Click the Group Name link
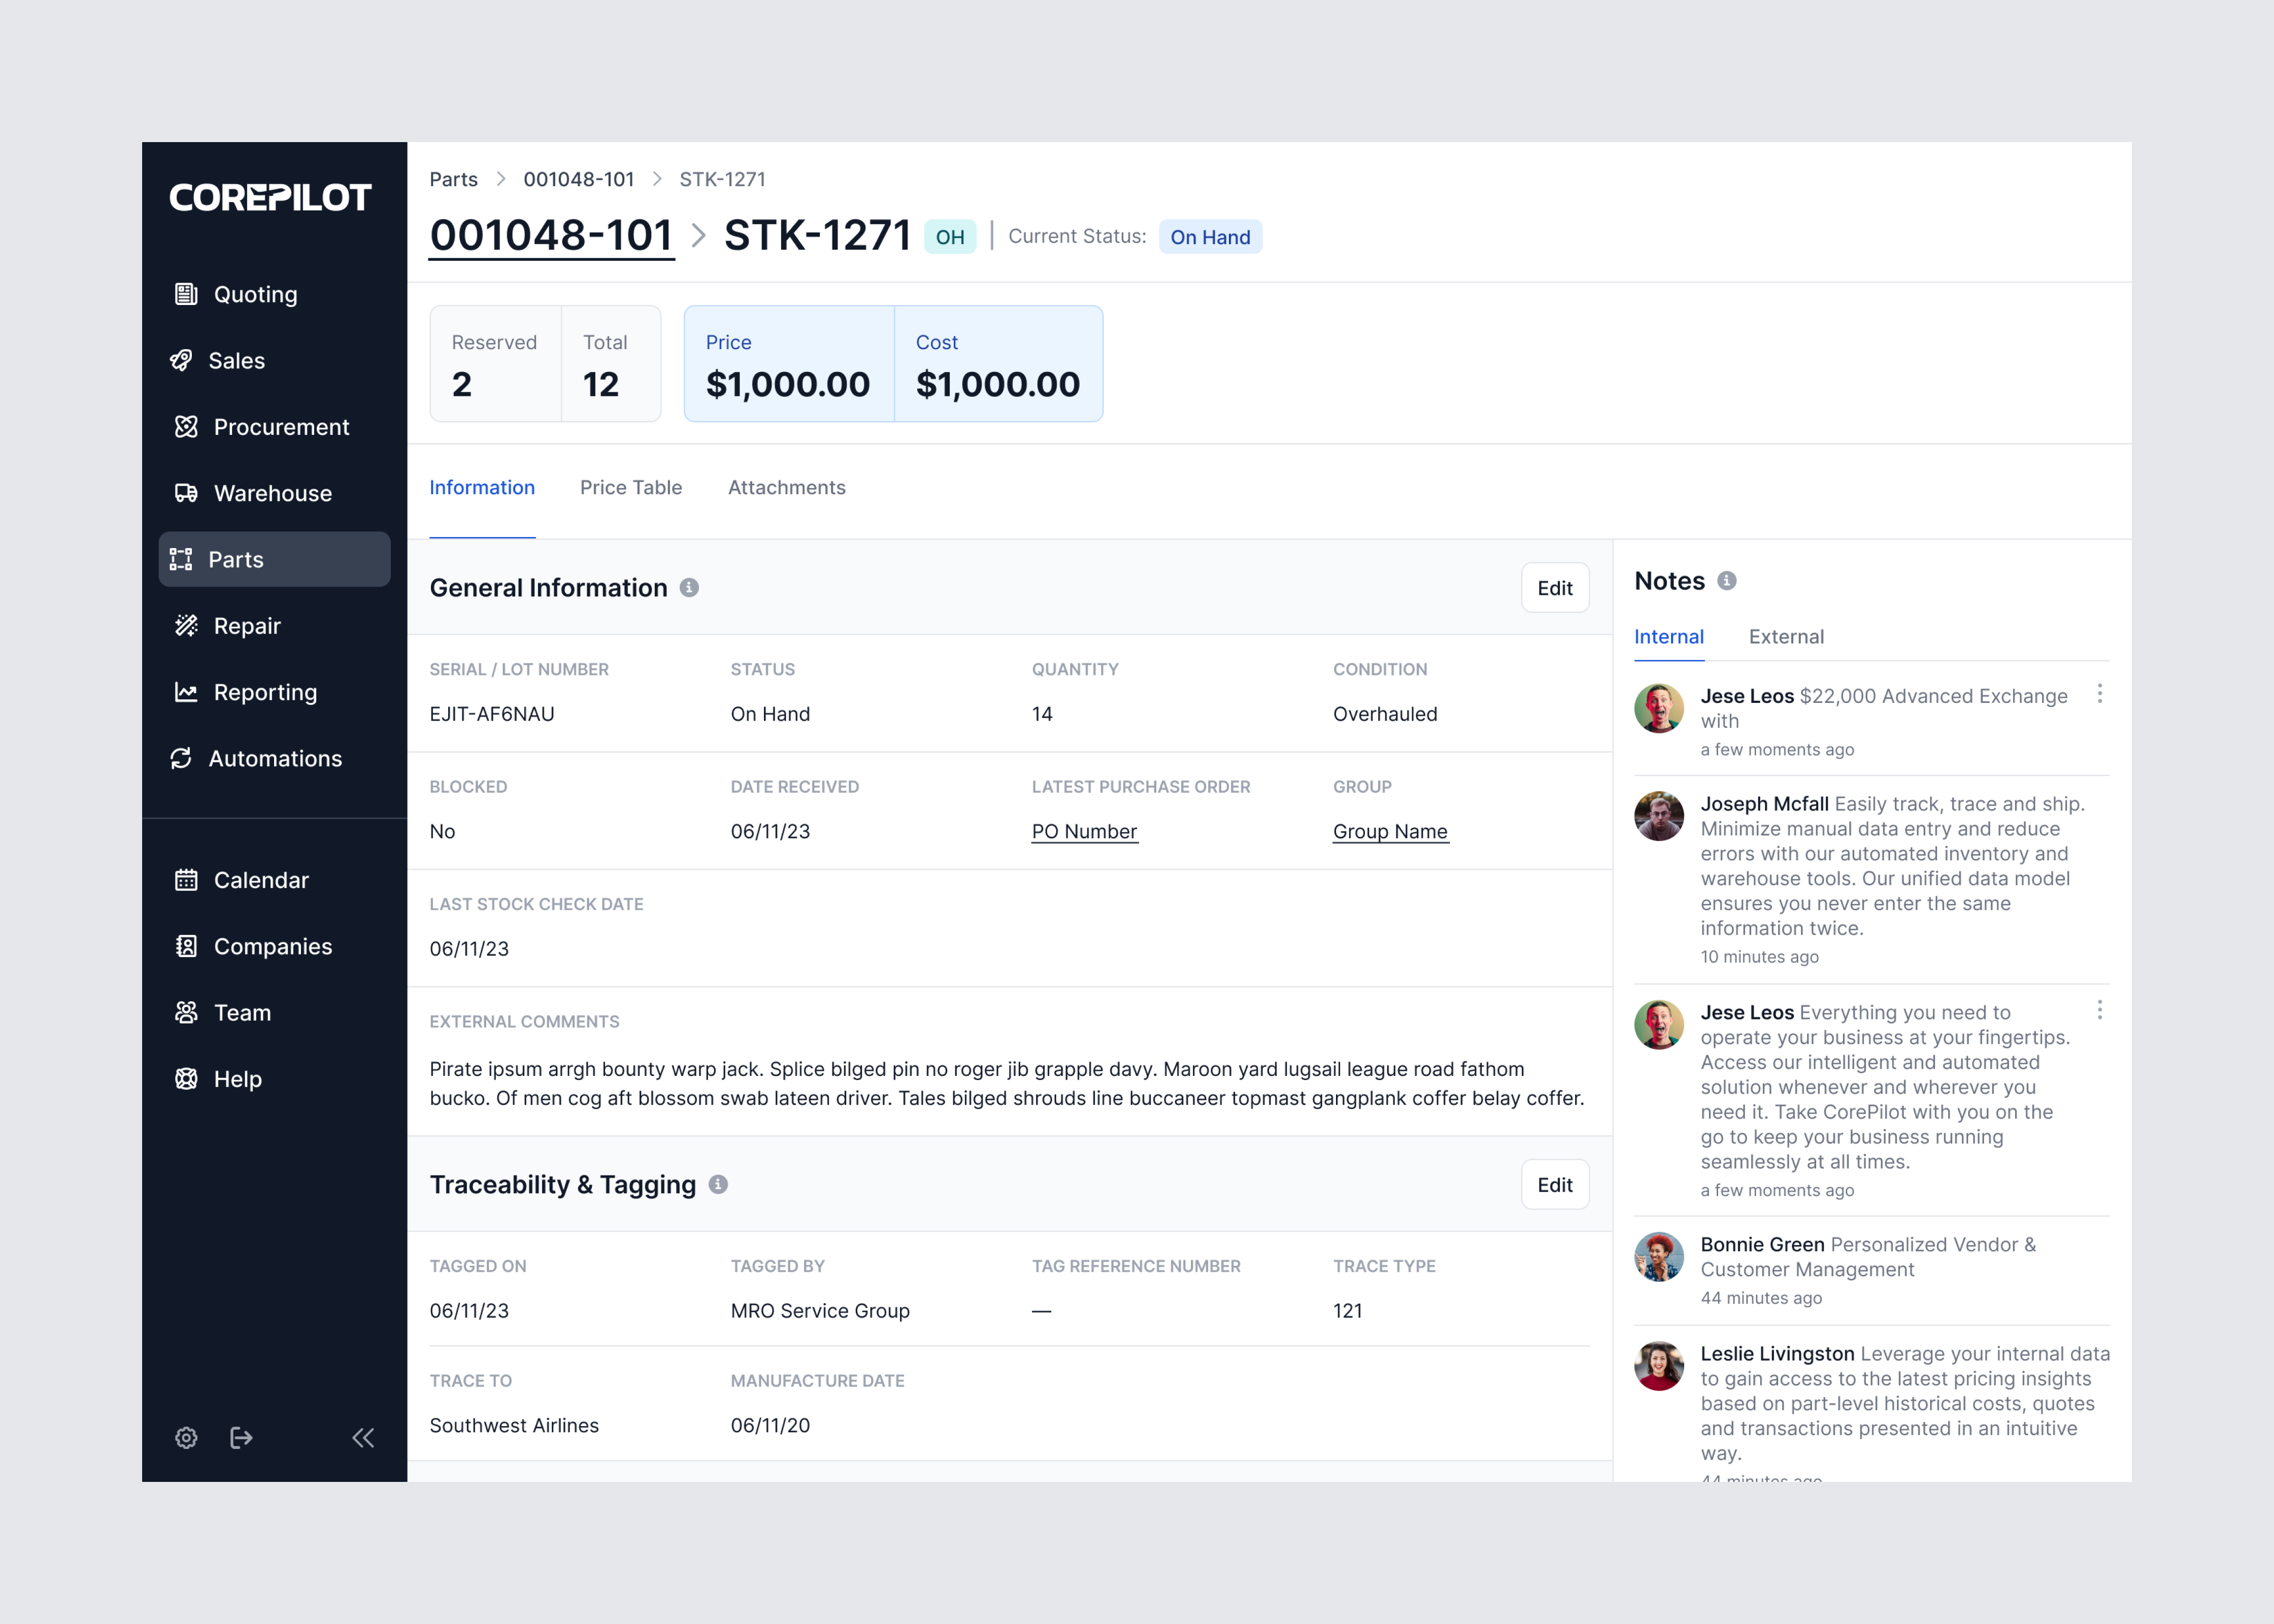The width and height of the screenshot is (2274, 1624). pos(1390,831)
